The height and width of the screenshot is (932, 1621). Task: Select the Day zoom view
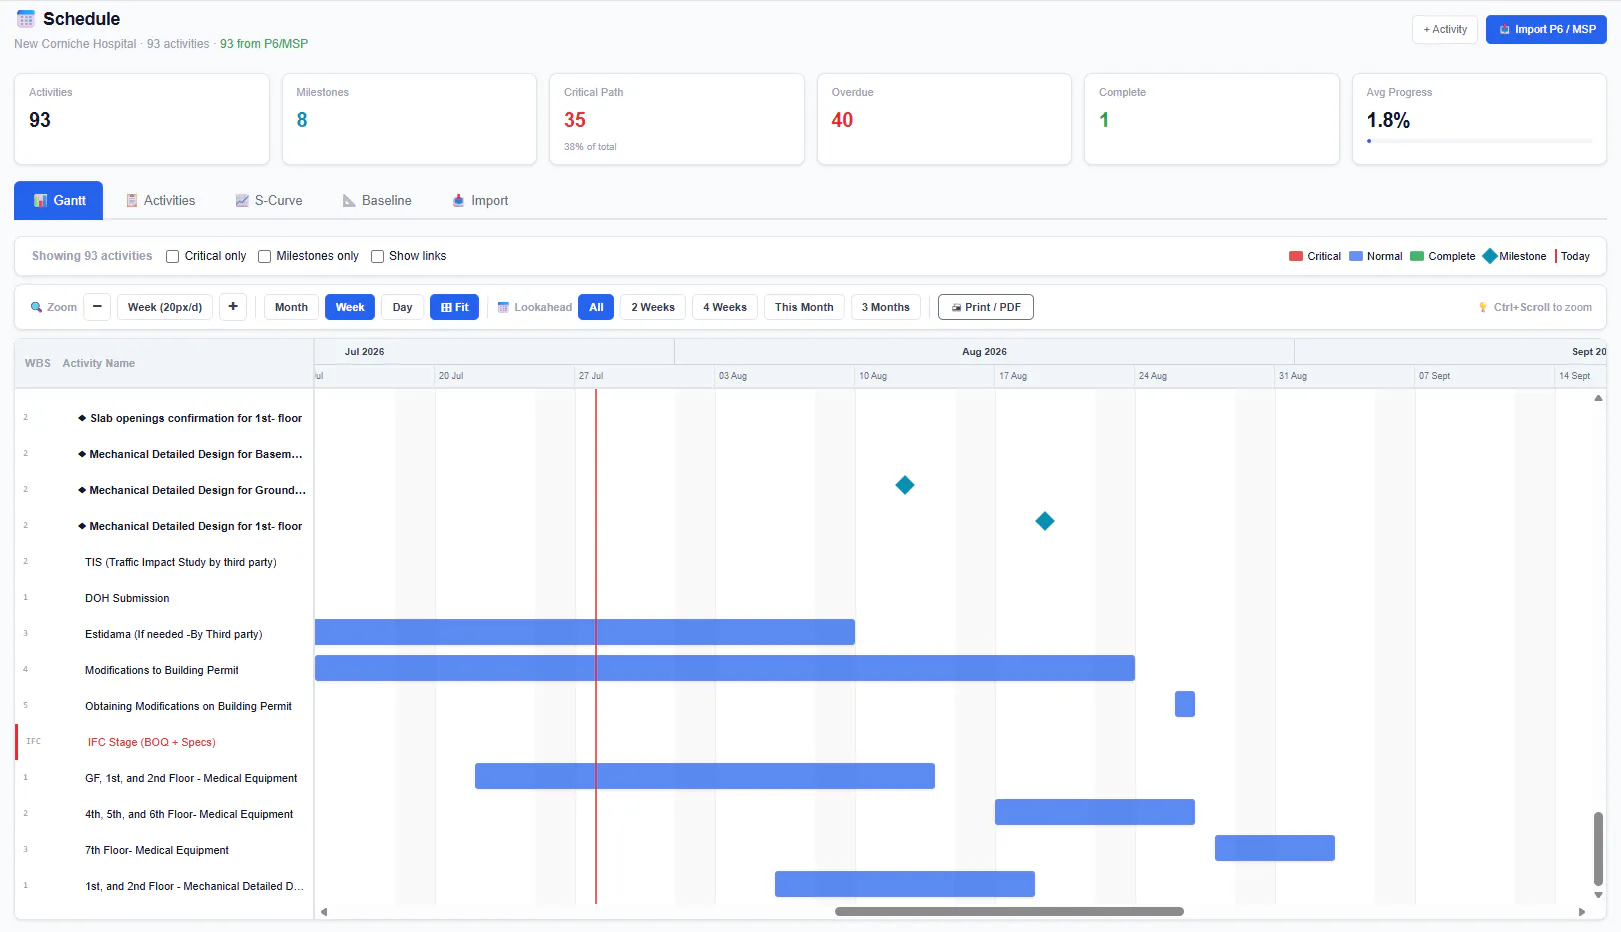tap(402, 307)
